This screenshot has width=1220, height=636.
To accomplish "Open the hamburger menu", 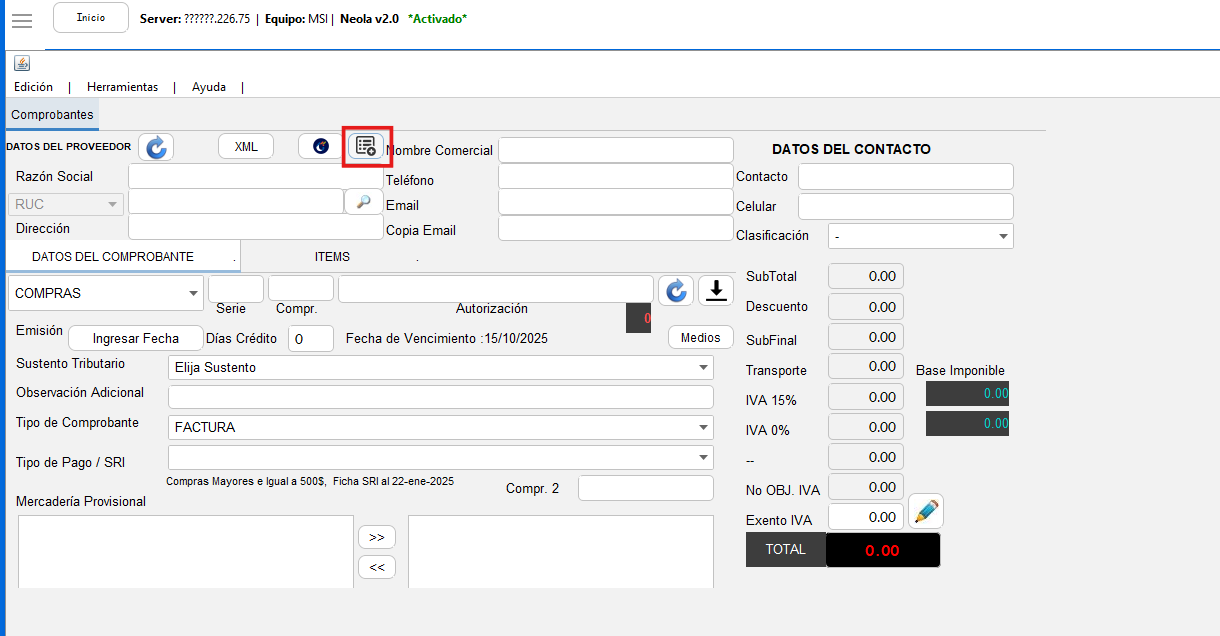I will tap(21, 19).
